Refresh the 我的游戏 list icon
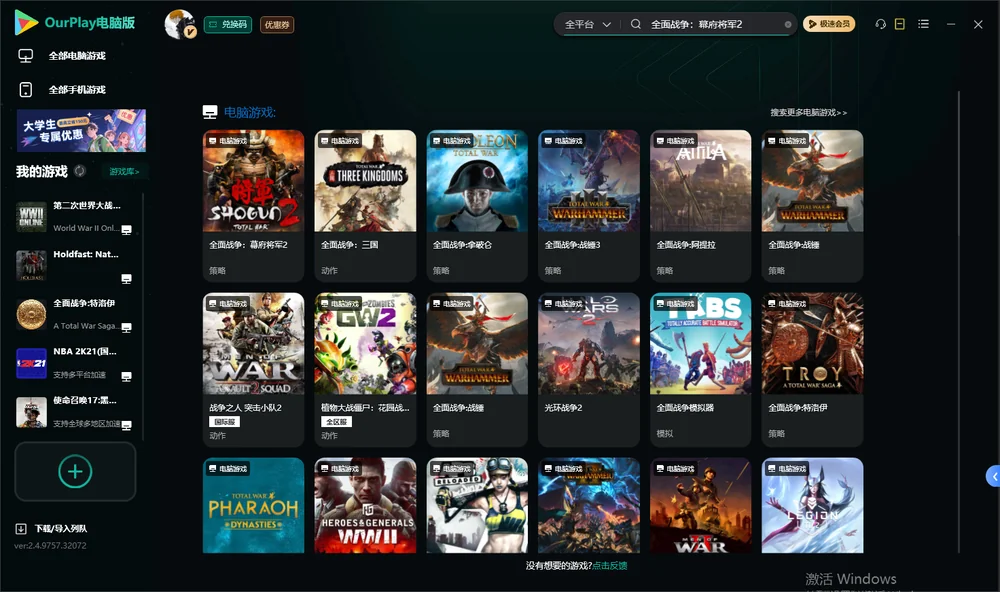The image size is (1000, 592). click(80, 171)
